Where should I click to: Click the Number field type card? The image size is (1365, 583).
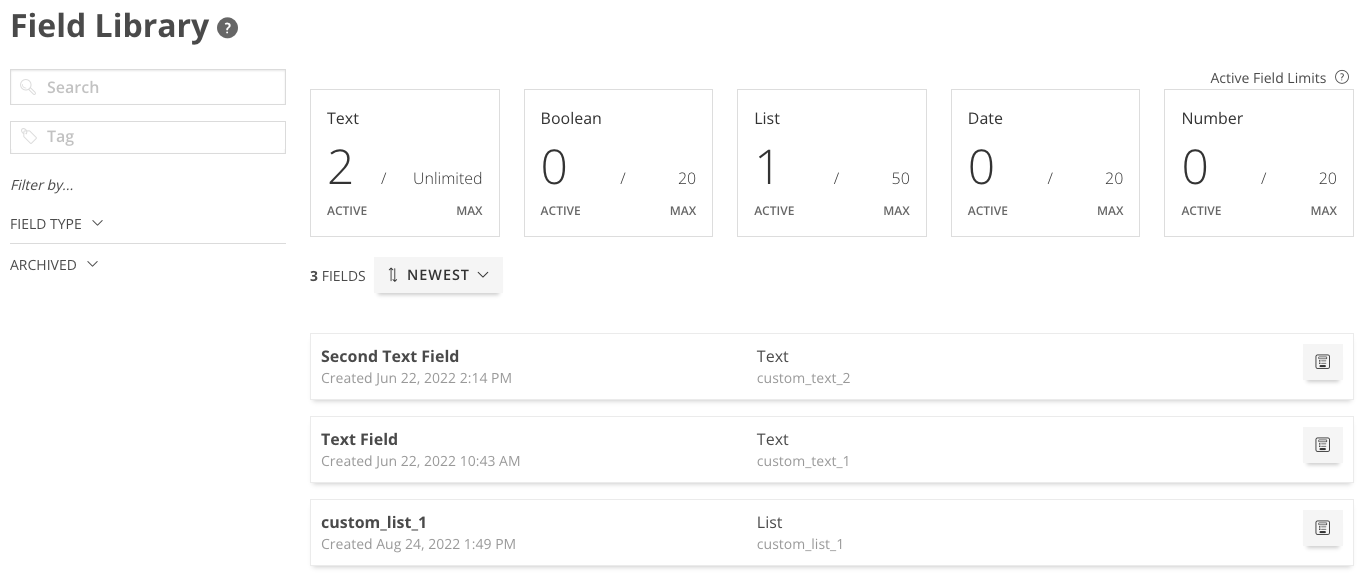tap(1258, 161)
